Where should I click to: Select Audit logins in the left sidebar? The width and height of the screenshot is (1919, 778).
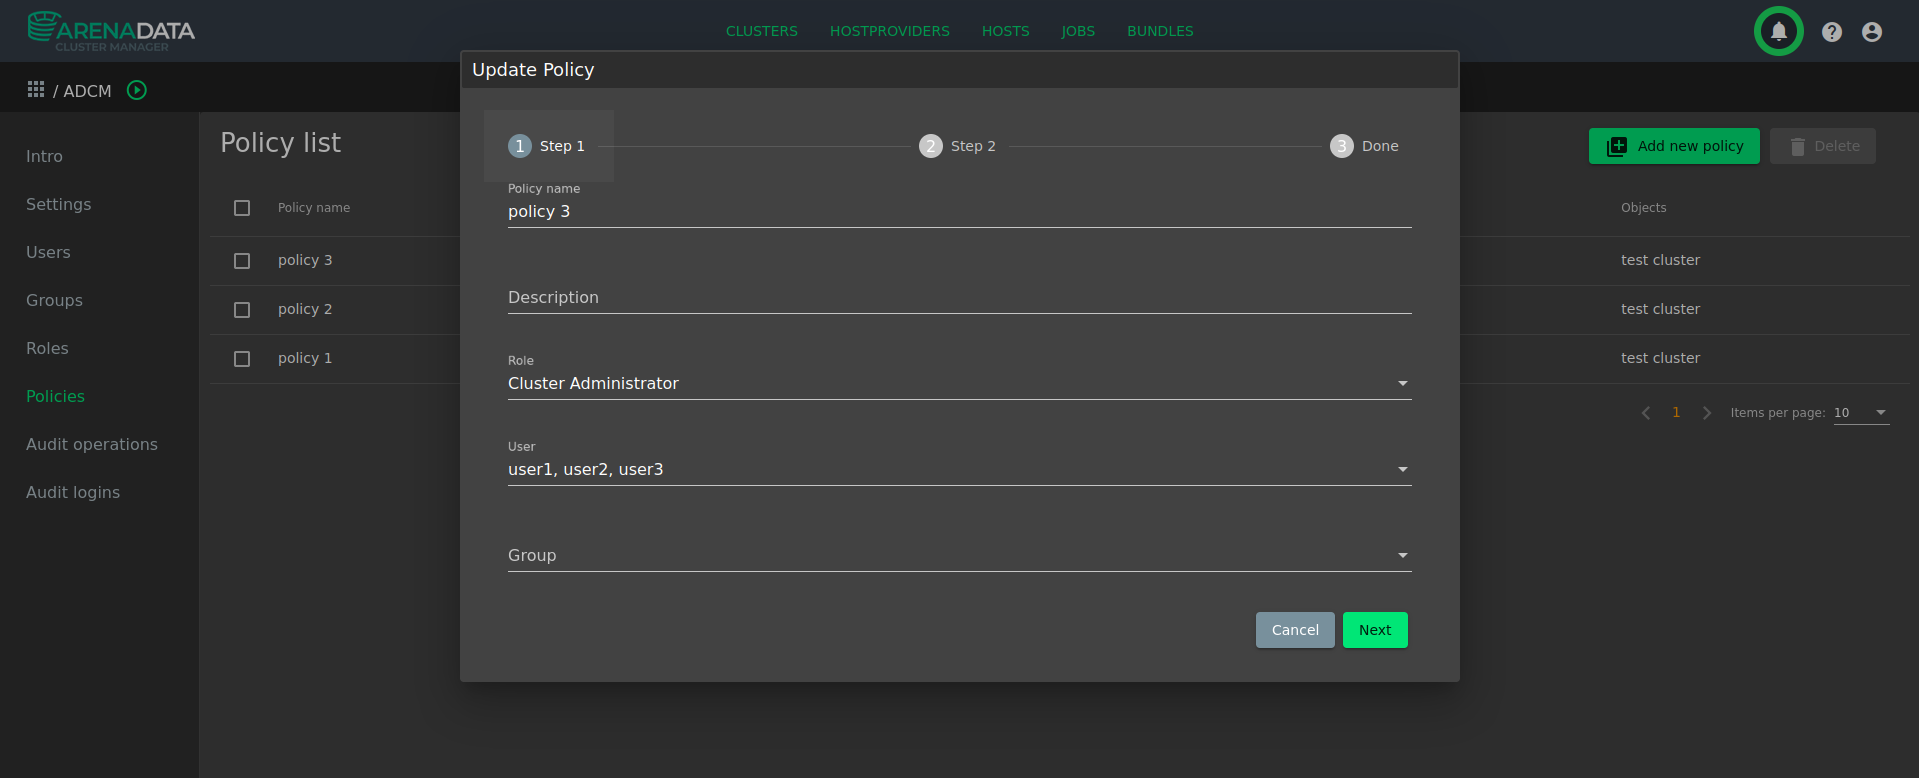tap(73, 492)
